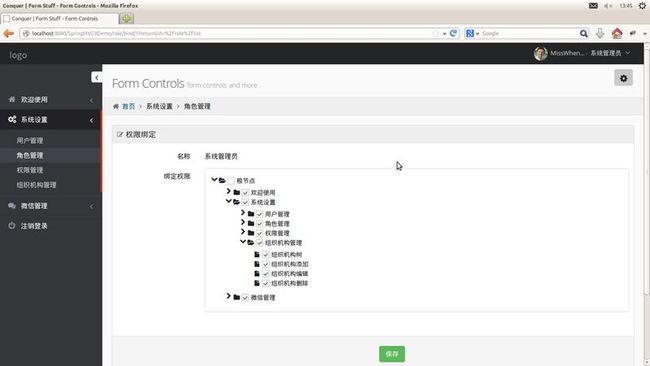650x366 pixels.
Task: Expand the 权限管理 tree node
Action: pyautogui.click(x=243, y=232)
